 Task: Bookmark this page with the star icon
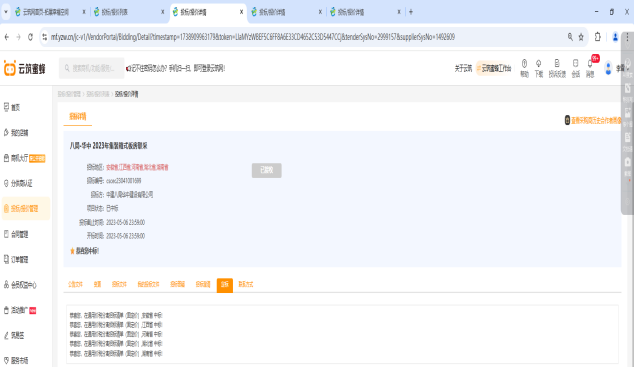581,37
